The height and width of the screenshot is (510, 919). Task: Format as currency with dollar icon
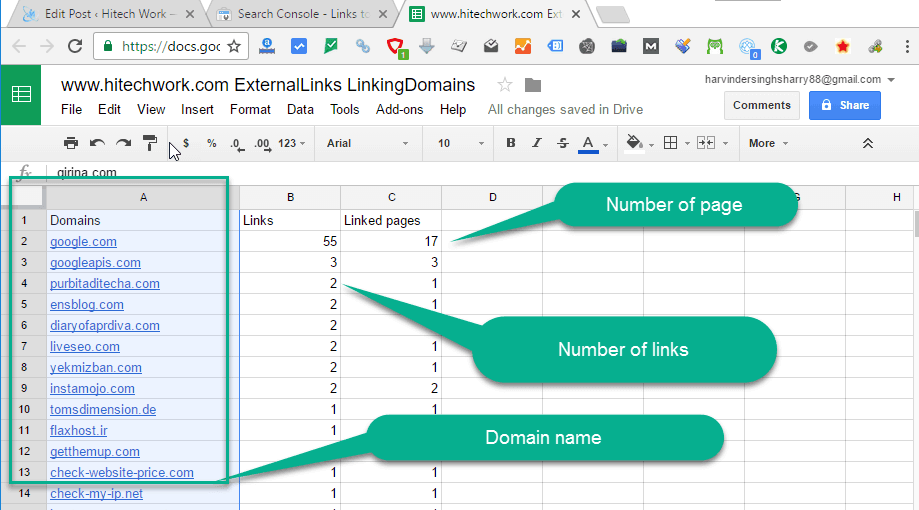click(186, 143)
